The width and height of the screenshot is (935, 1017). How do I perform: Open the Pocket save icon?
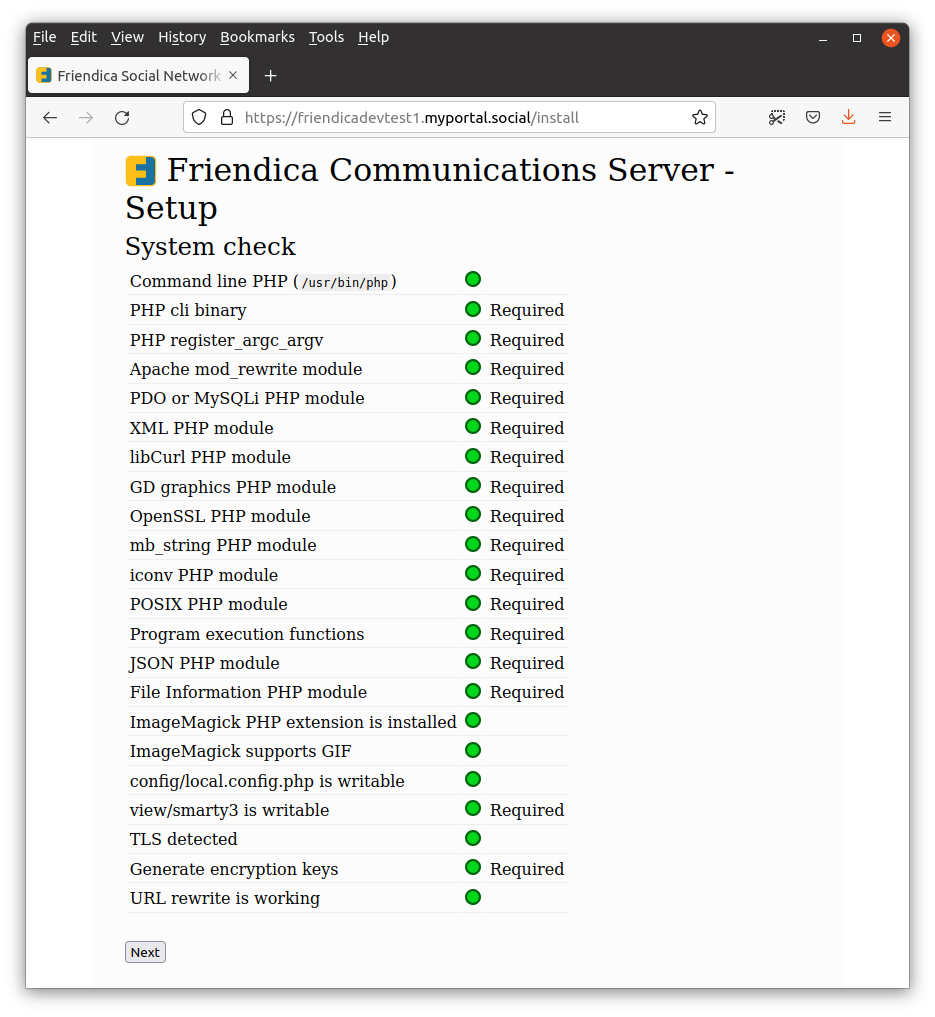coord(813,117)
